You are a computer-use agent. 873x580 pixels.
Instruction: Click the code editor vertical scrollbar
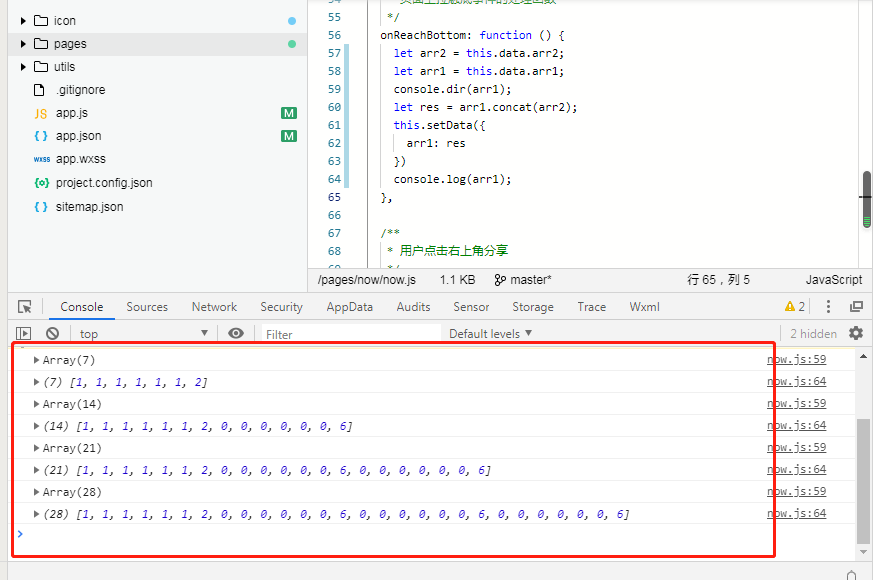point(866,199)
